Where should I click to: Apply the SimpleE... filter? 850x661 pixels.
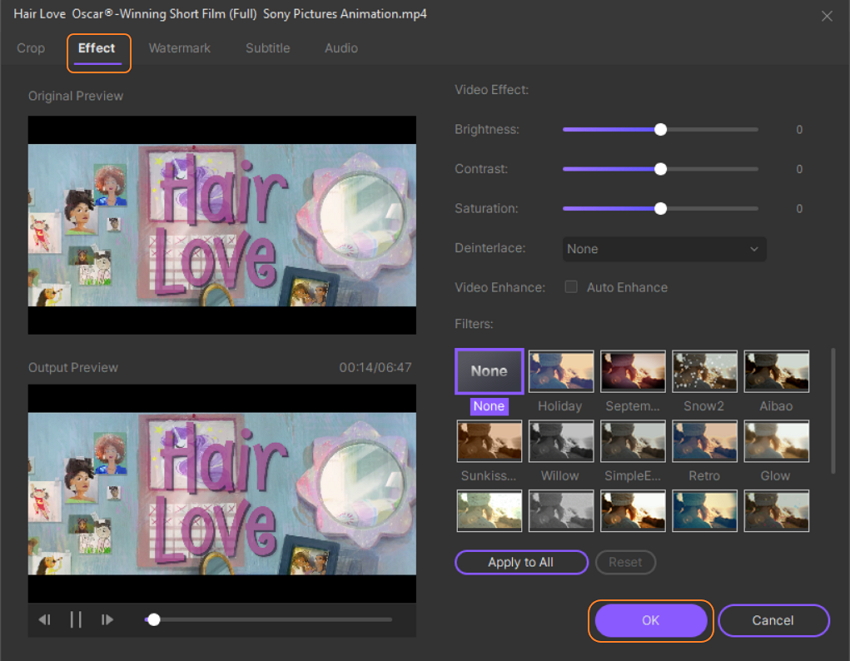(633, 441)
